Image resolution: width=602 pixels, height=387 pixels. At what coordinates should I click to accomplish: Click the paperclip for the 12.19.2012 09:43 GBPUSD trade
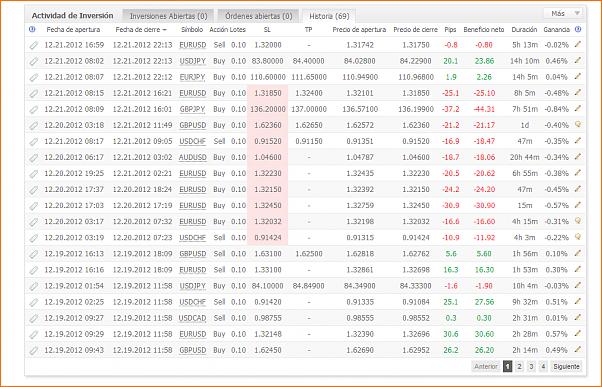pyautogui.click(x=34, y=351)
